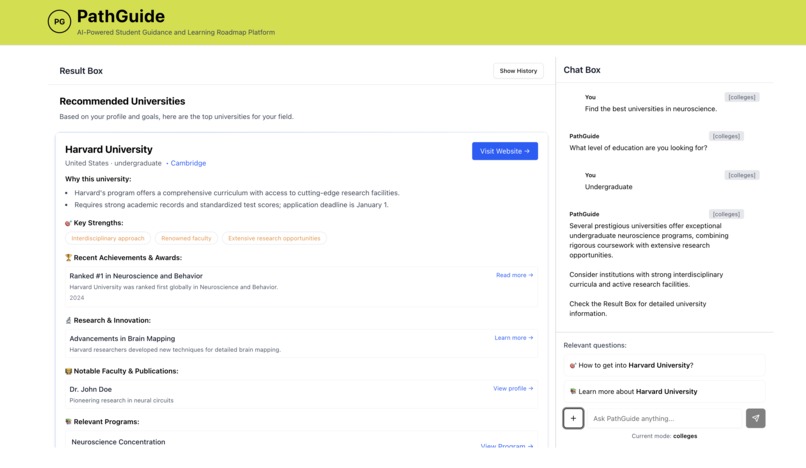Click the icon beside Relevant Programs

(68, 422)
